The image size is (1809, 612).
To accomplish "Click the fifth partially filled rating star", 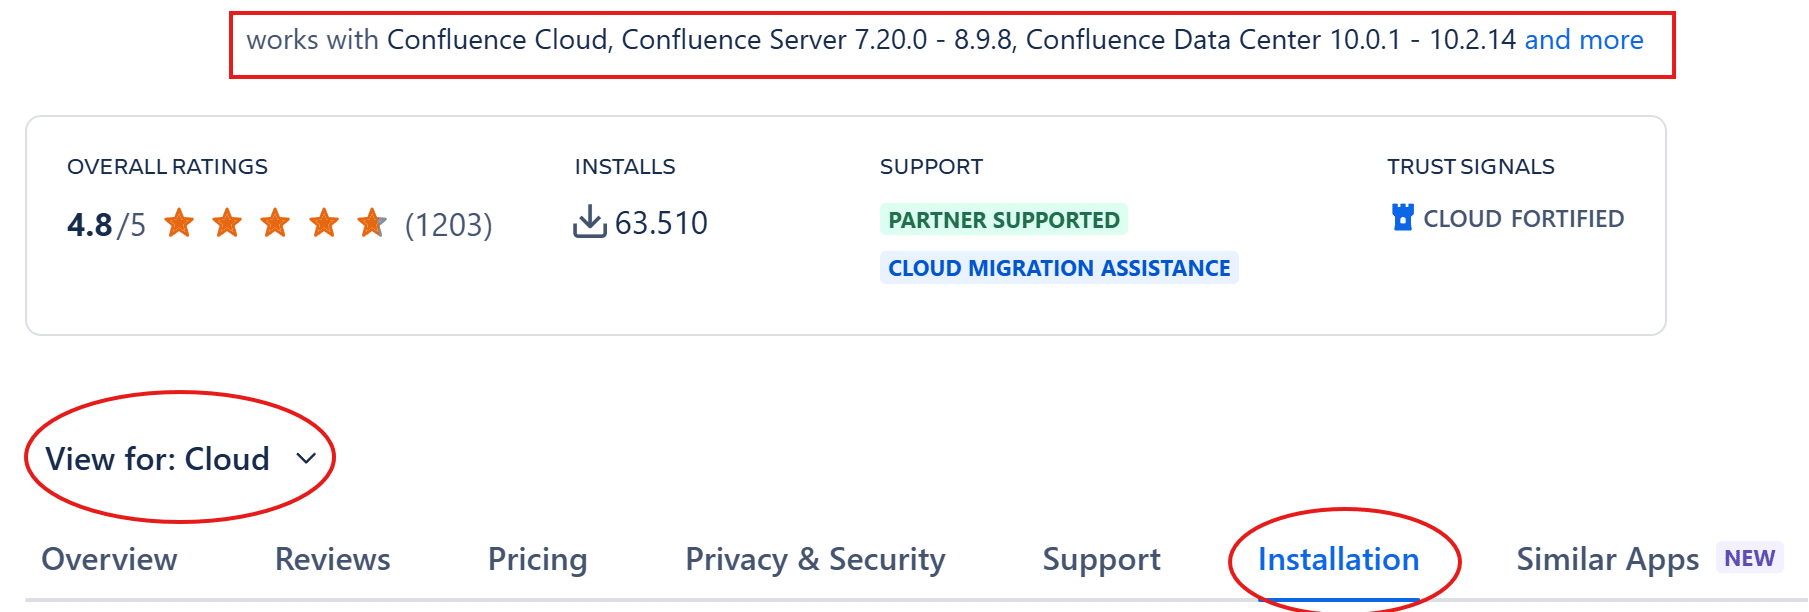I will 372,223.
